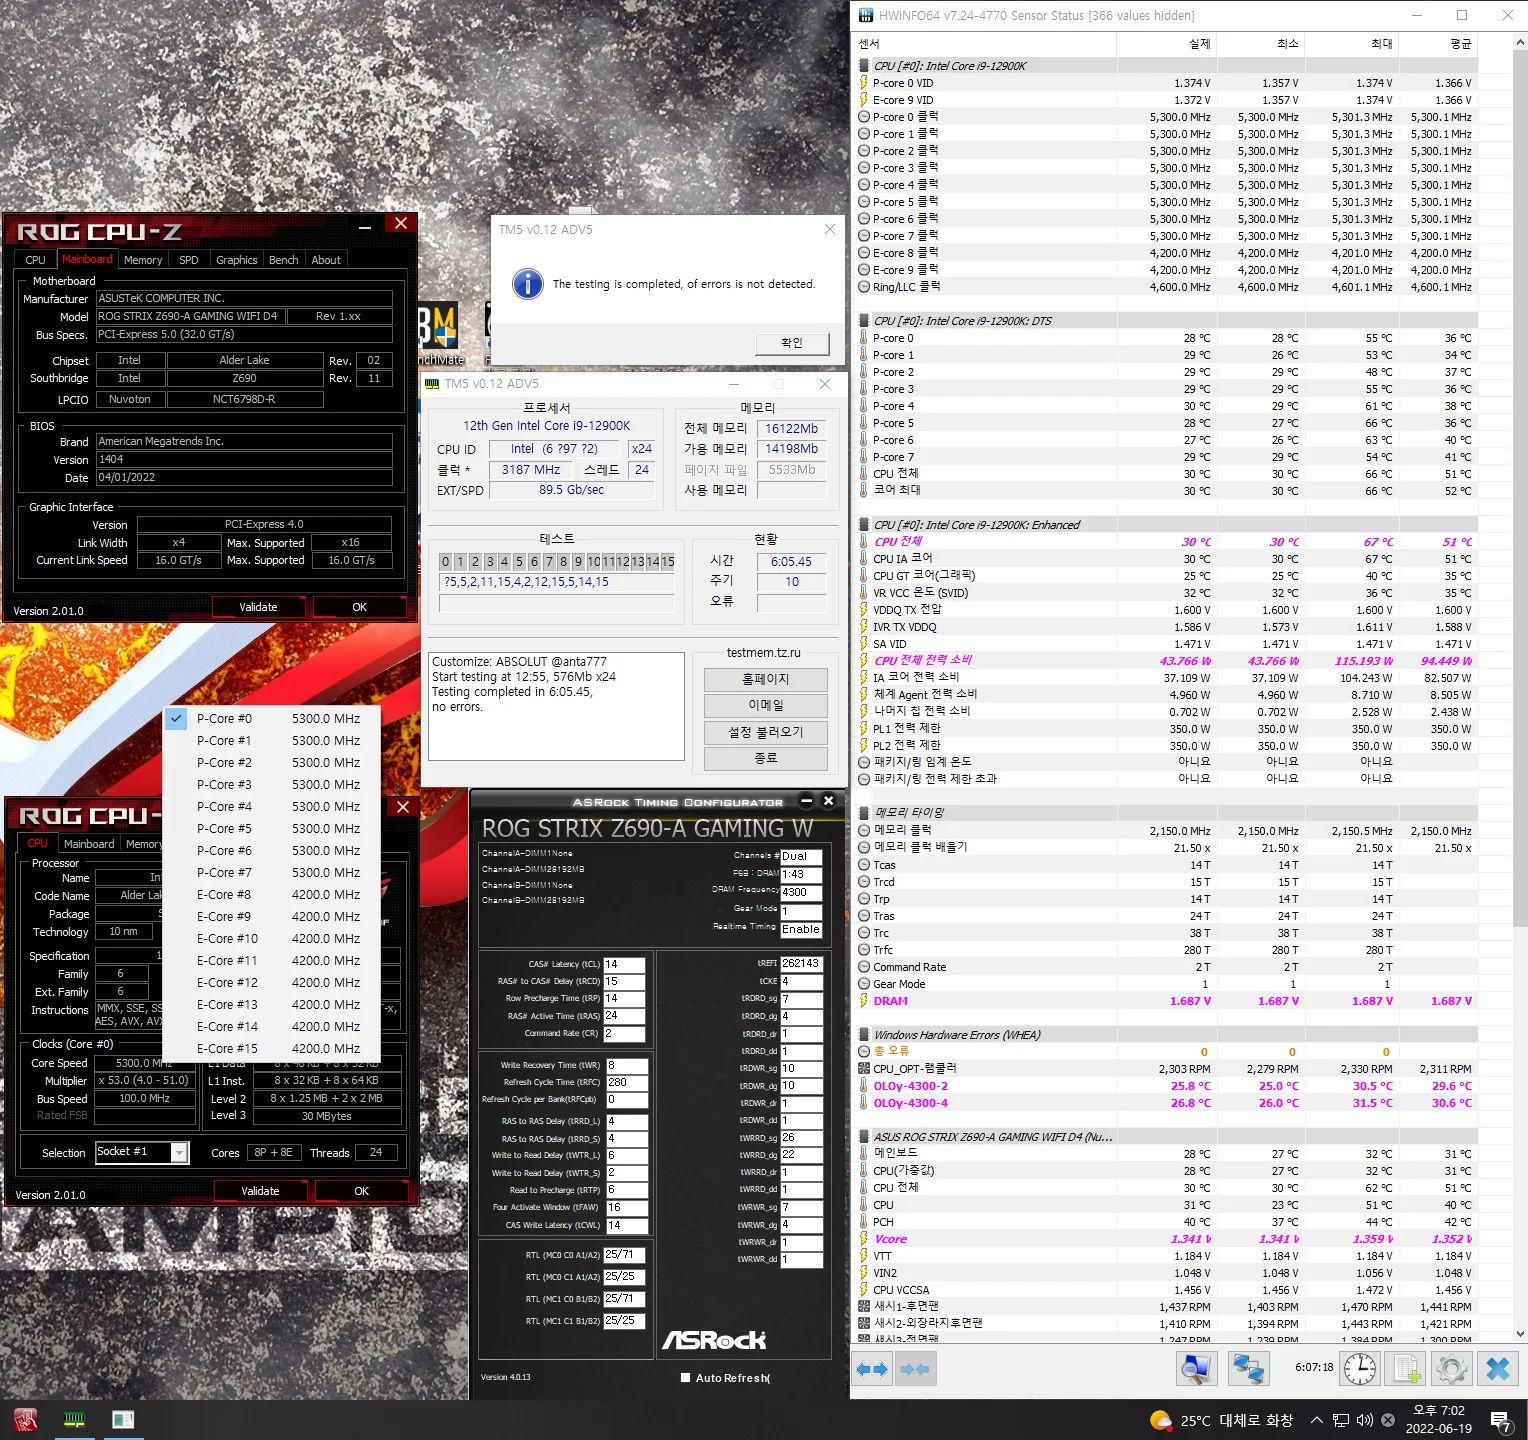This screenshot has width=1528, height=1440.
Task: Close HWiNFO sensors with blue X icon
Action: [x=1498, y=1368]
